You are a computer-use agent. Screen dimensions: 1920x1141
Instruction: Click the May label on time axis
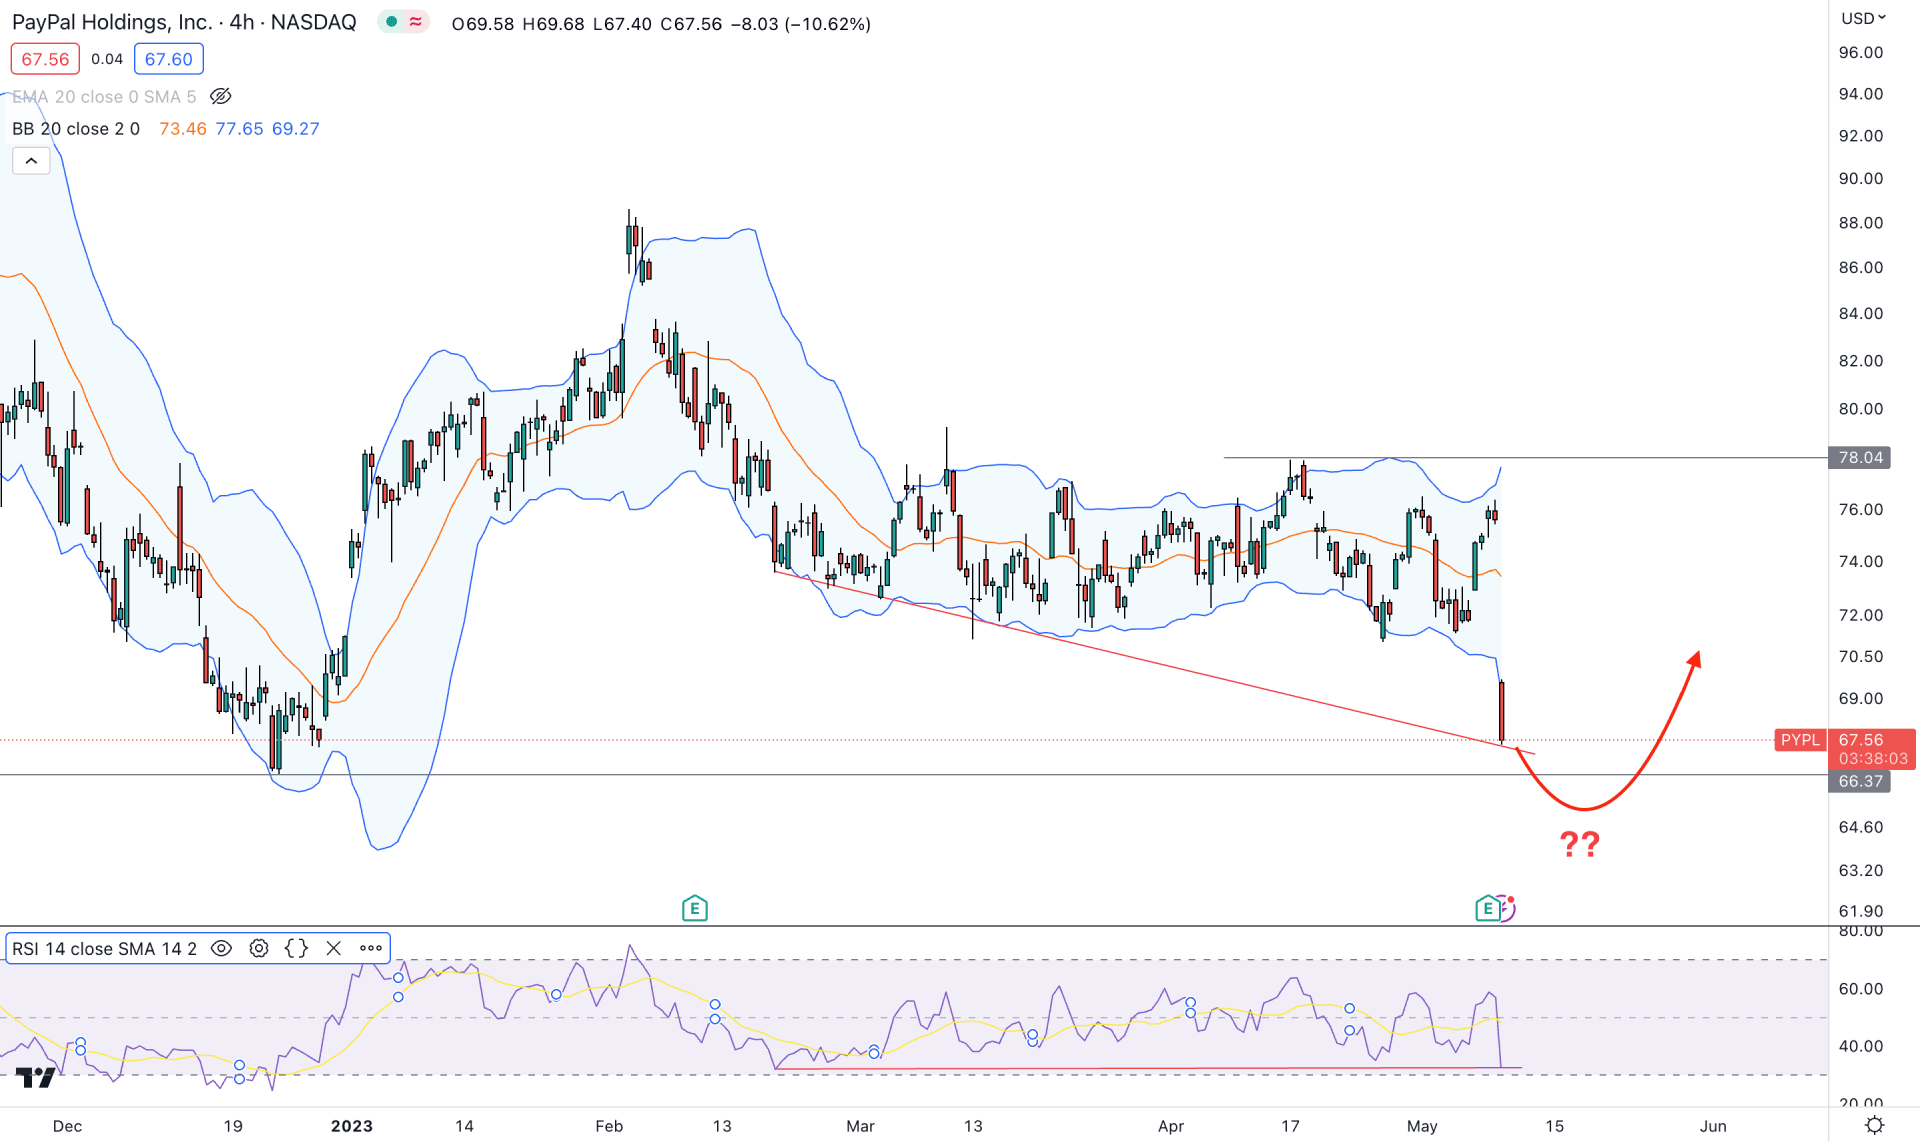click(1422, 1125)
